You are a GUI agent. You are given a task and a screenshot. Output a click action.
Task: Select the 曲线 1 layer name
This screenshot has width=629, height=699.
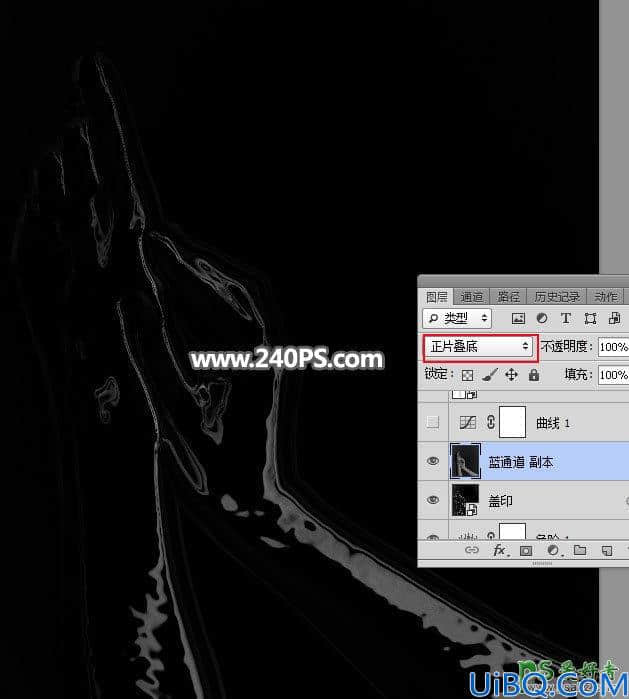coord(552,423)
